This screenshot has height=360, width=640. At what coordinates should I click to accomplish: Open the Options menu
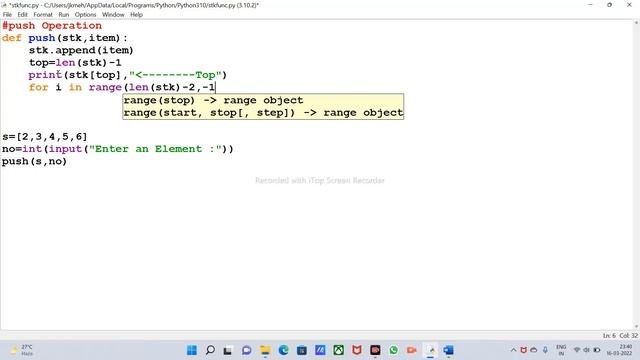tap(85, 15)
